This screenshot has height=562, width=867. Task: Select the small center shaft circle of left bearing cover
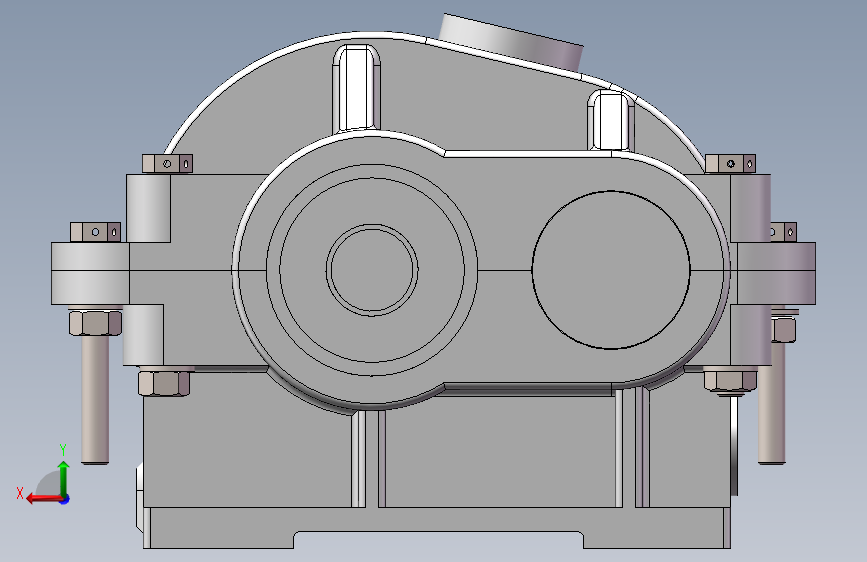click(x=372, y=270)
